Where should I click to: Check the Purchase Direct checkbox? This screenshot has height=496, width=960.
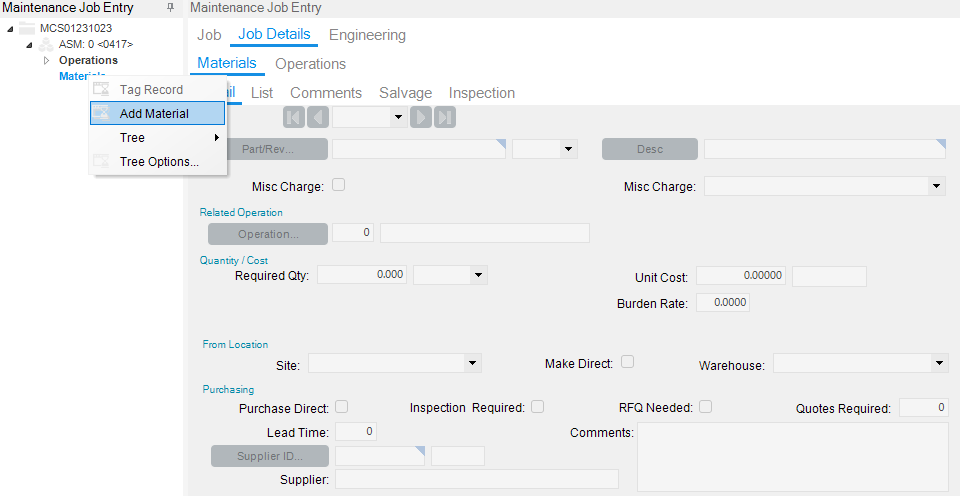(x=342, y=407)
